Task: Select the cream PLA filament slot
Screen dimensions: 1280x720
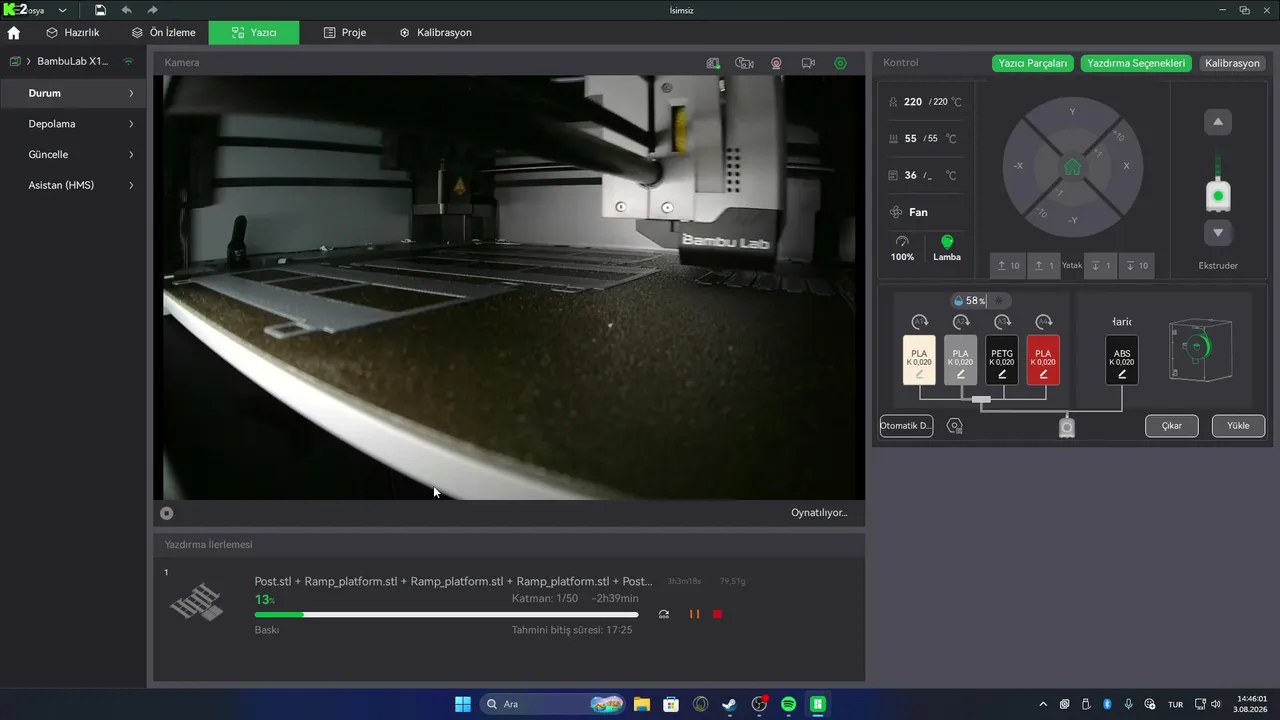Action: tap(920, 360)
